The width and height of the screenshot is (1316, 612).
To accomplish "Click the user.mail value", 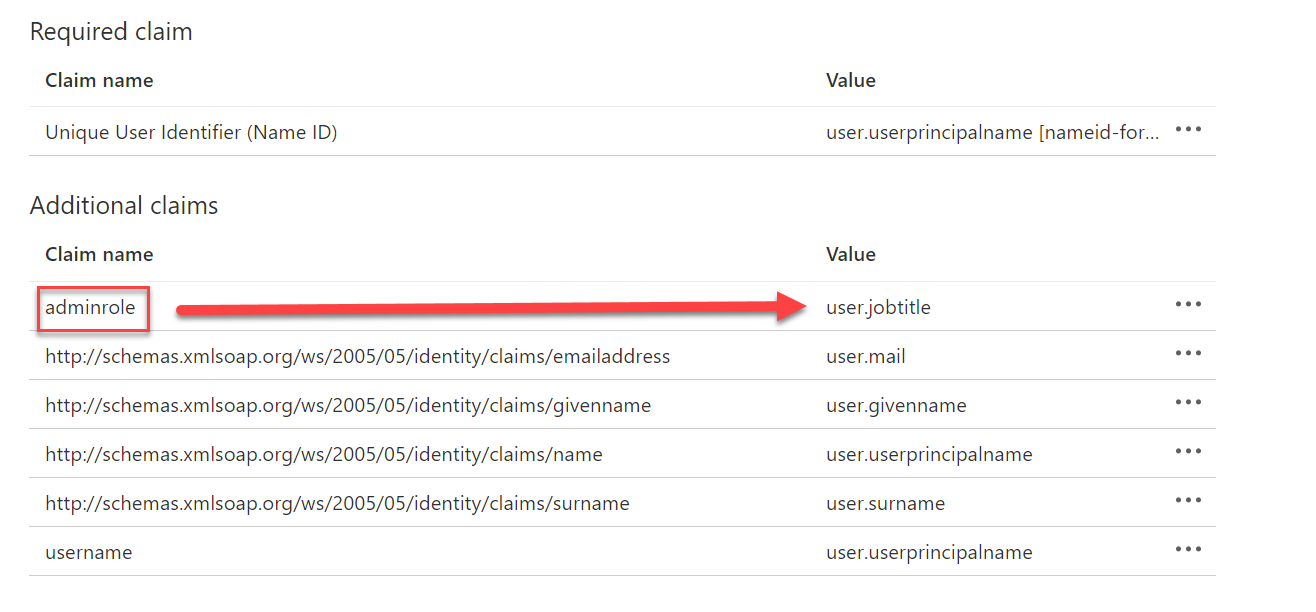I will [866, 356].
